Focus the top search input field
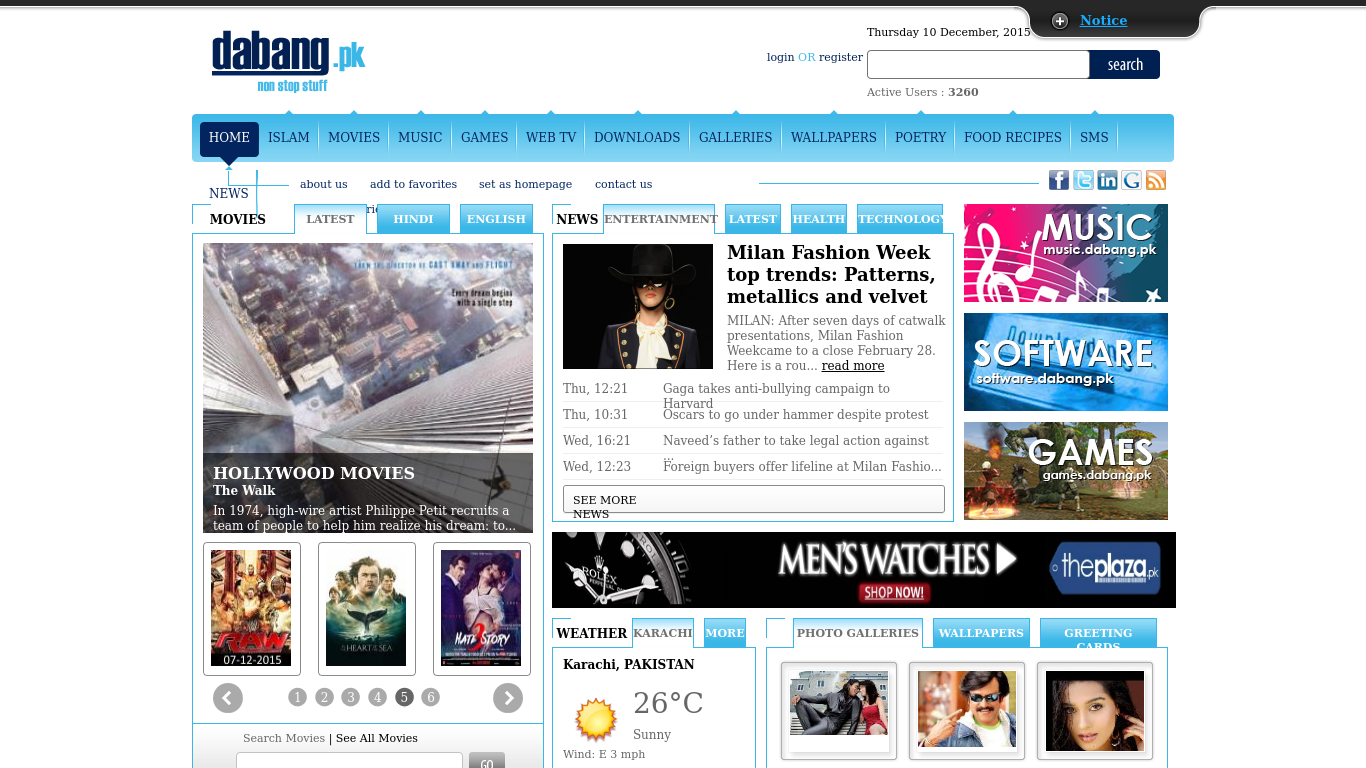 (x=978, y=64)
